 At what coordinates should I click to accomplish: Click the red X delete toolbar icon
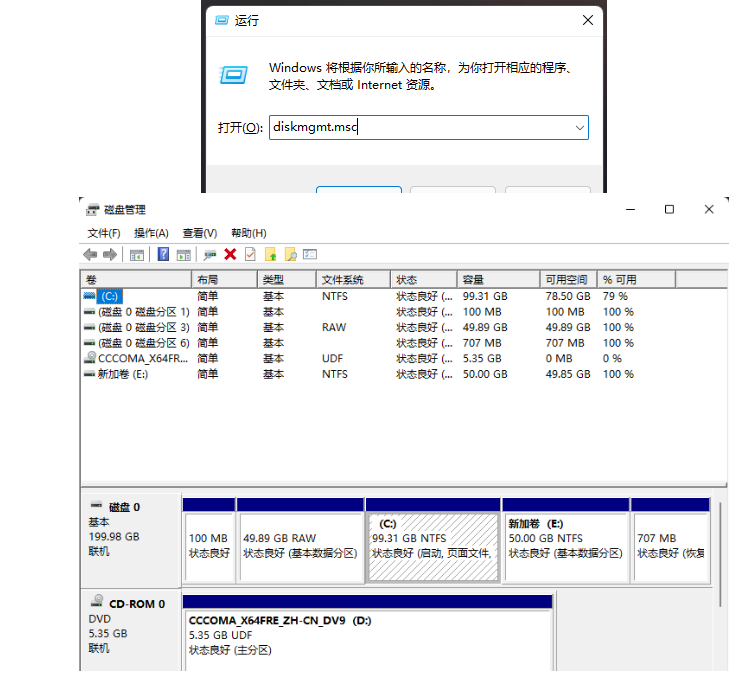pos(230,254)
